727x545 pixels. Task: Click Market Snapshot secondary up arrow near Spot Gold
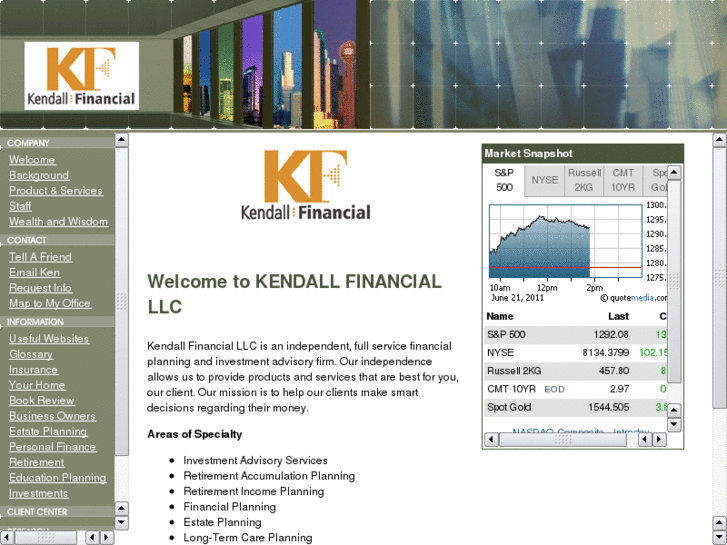[674, 410]
